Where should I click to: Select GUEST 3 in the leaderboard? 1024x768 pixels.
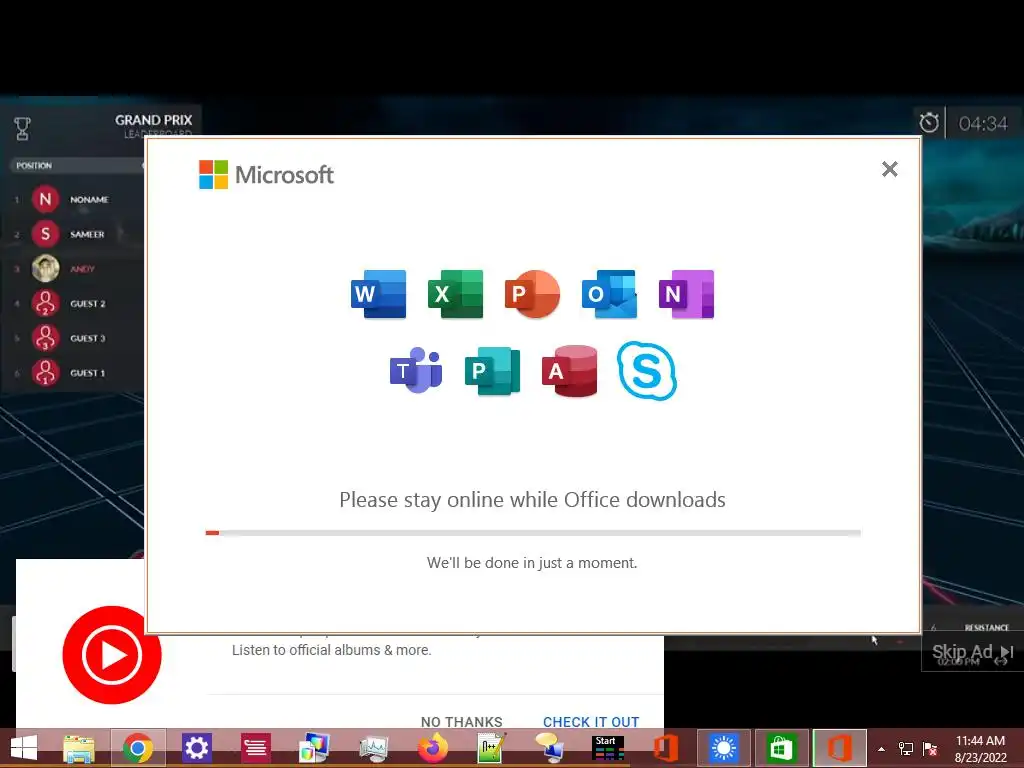click(x=88, y=338)
